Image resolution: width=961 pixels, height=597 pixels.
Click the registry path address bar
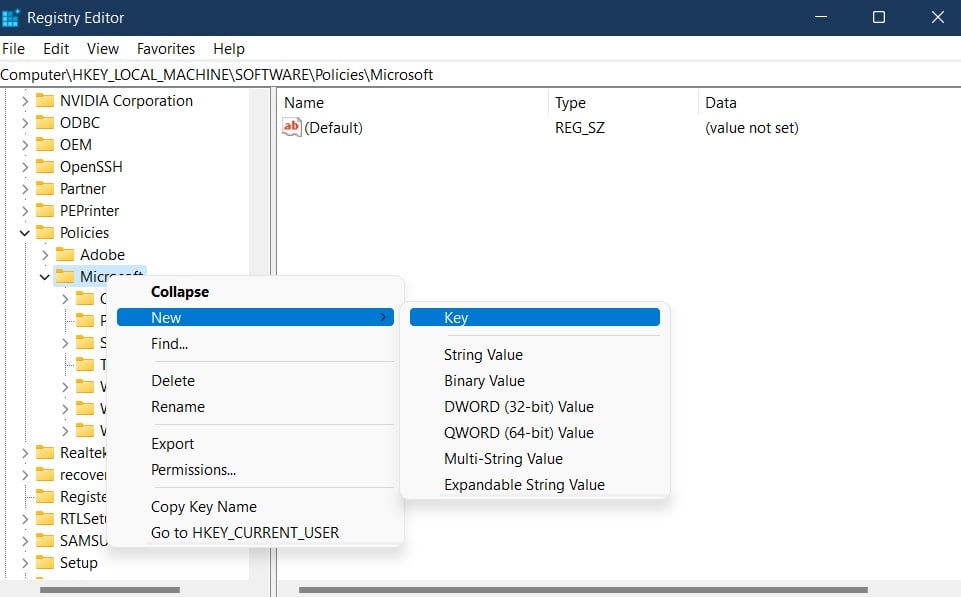[480, 75]
